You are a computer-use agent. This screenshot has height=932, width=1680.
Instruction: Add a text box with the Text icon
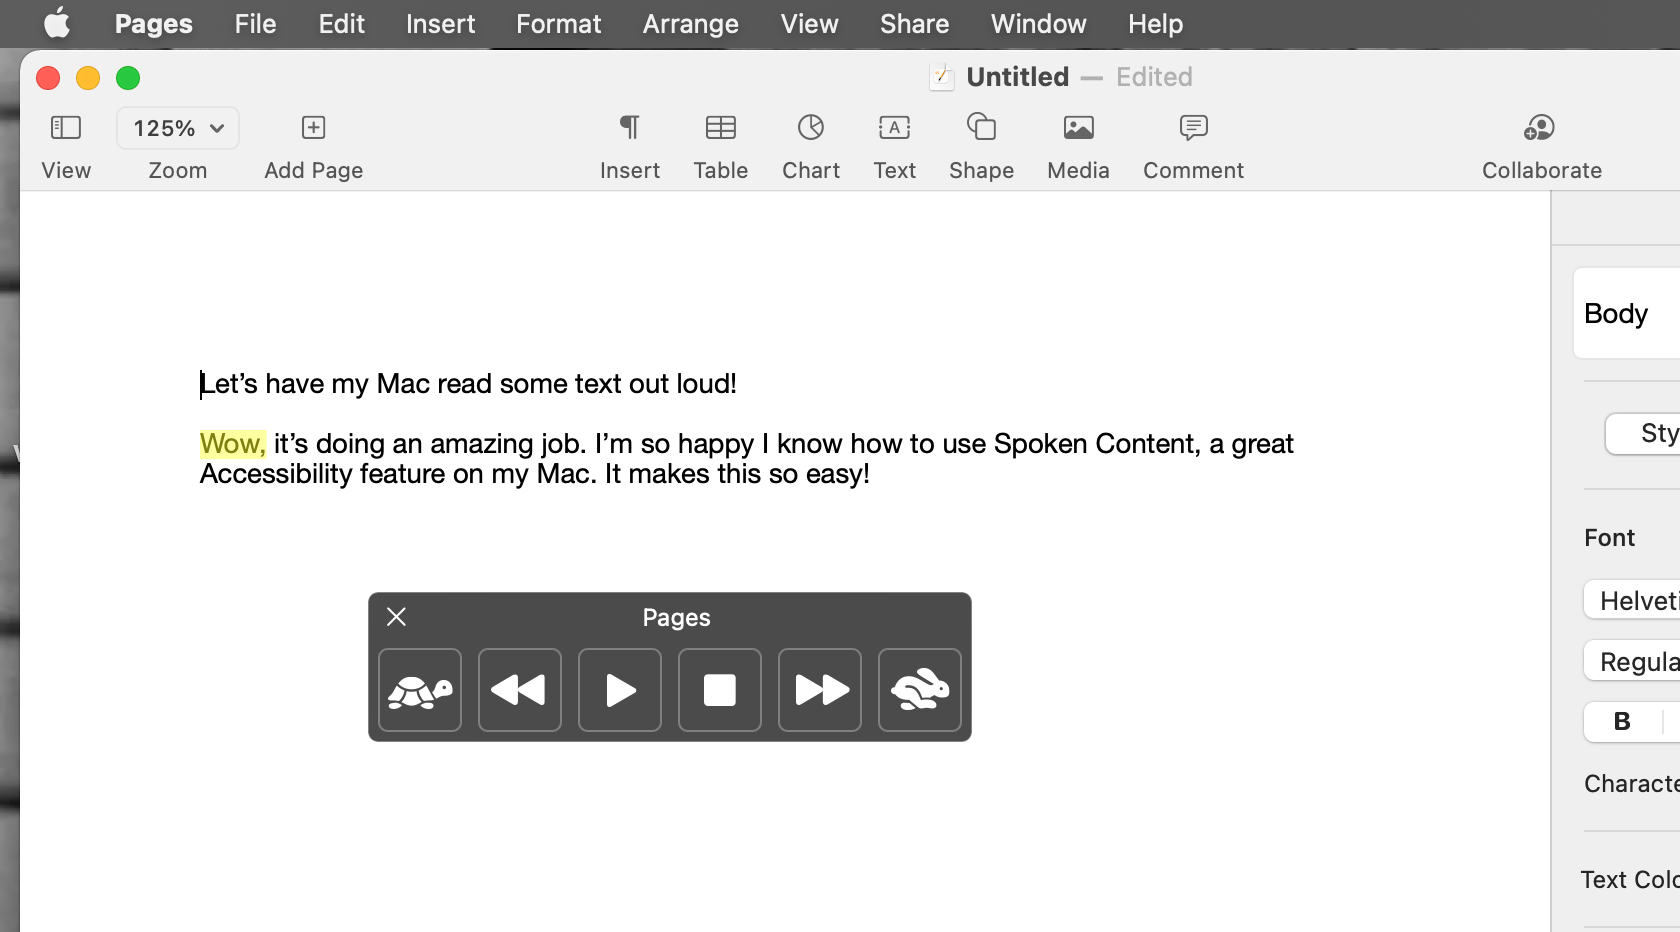point(893,128)
